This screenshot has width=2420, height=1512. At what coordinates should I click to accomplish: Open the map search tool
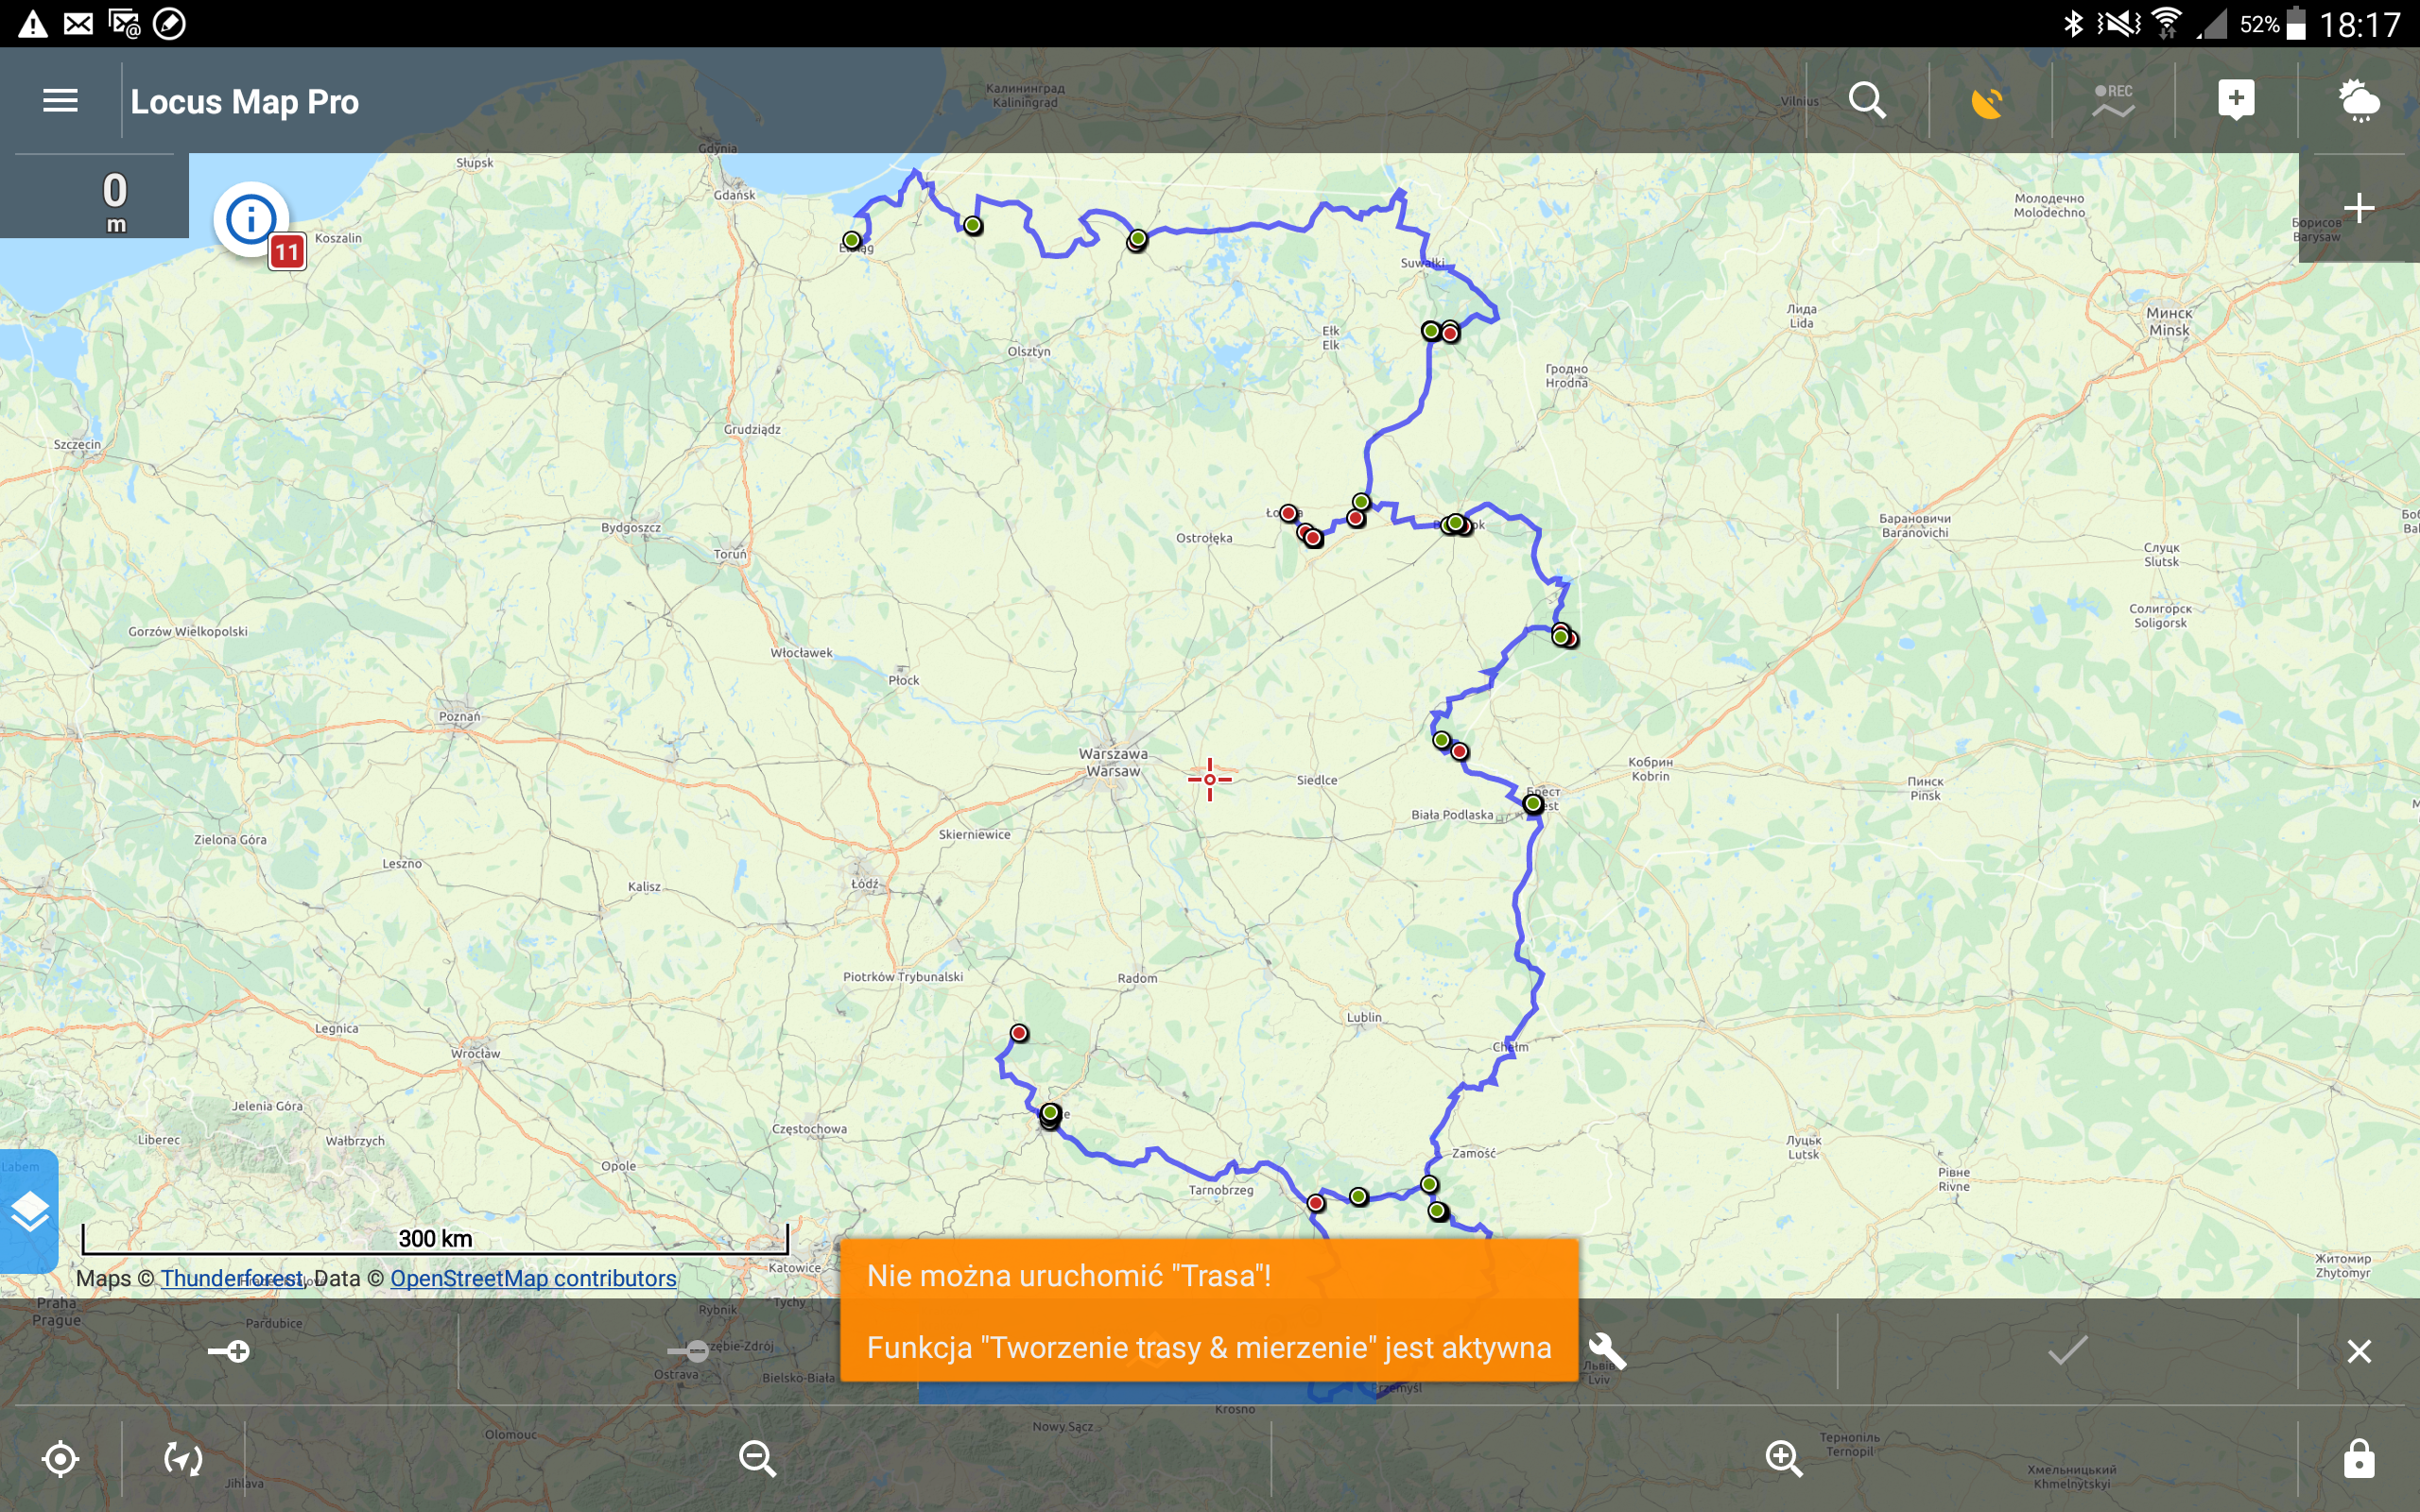(x=1867, y=101)
